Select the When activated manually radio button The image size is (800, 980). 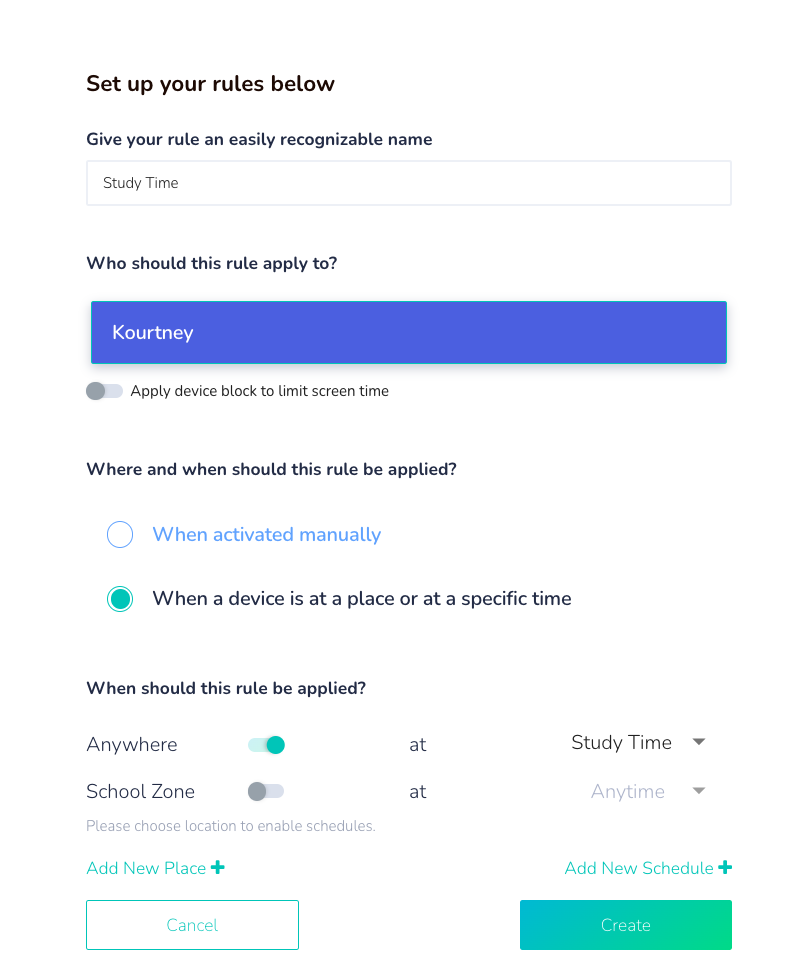coord(120,535)
